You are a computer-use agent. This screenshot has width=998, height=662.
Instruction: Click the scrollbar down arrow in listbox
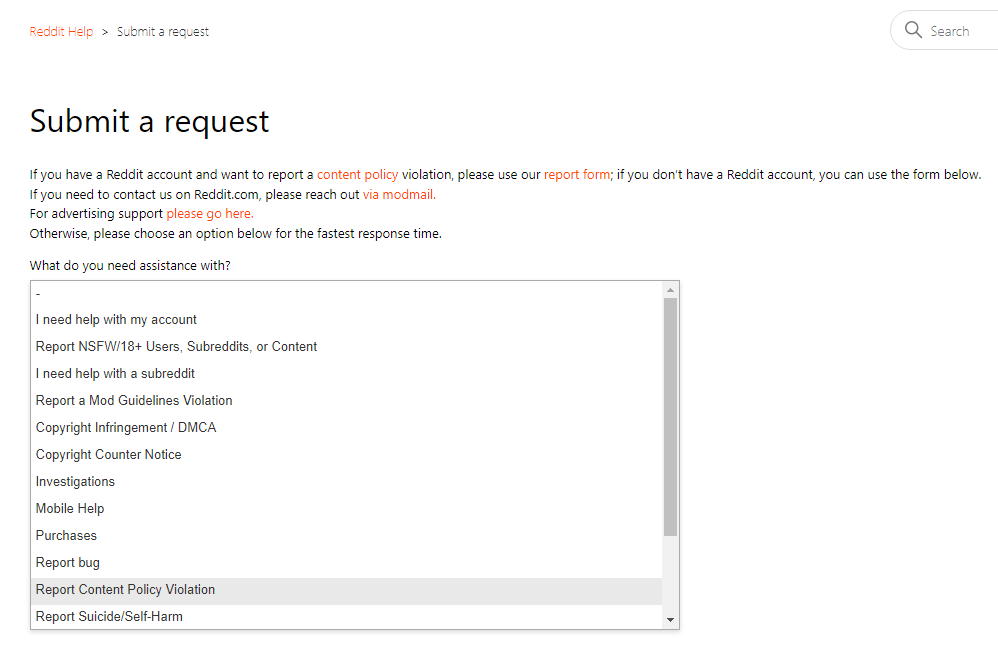pos(670,619)
